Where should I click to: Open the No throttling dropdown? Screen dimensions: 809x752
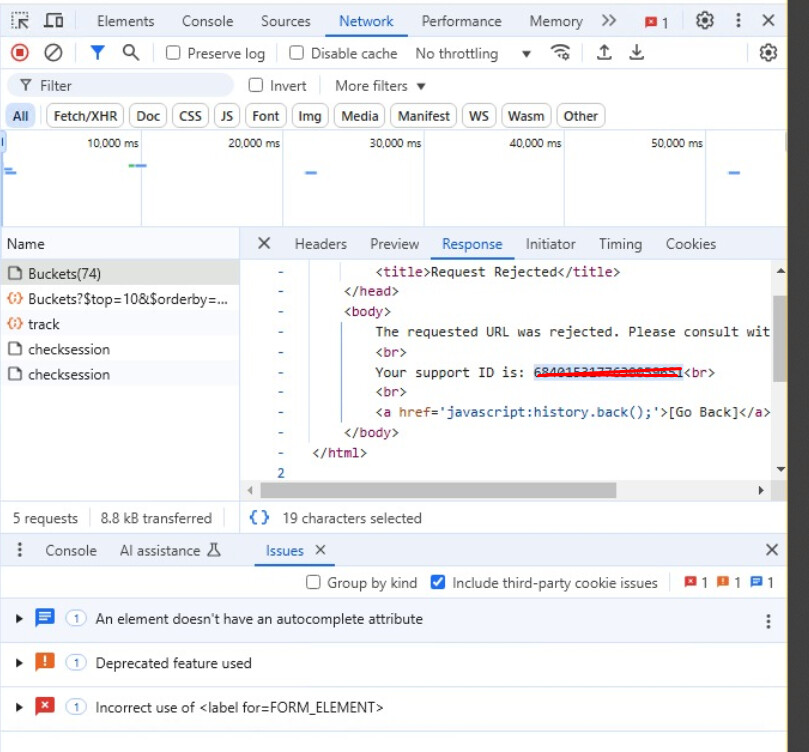point(473,53)
